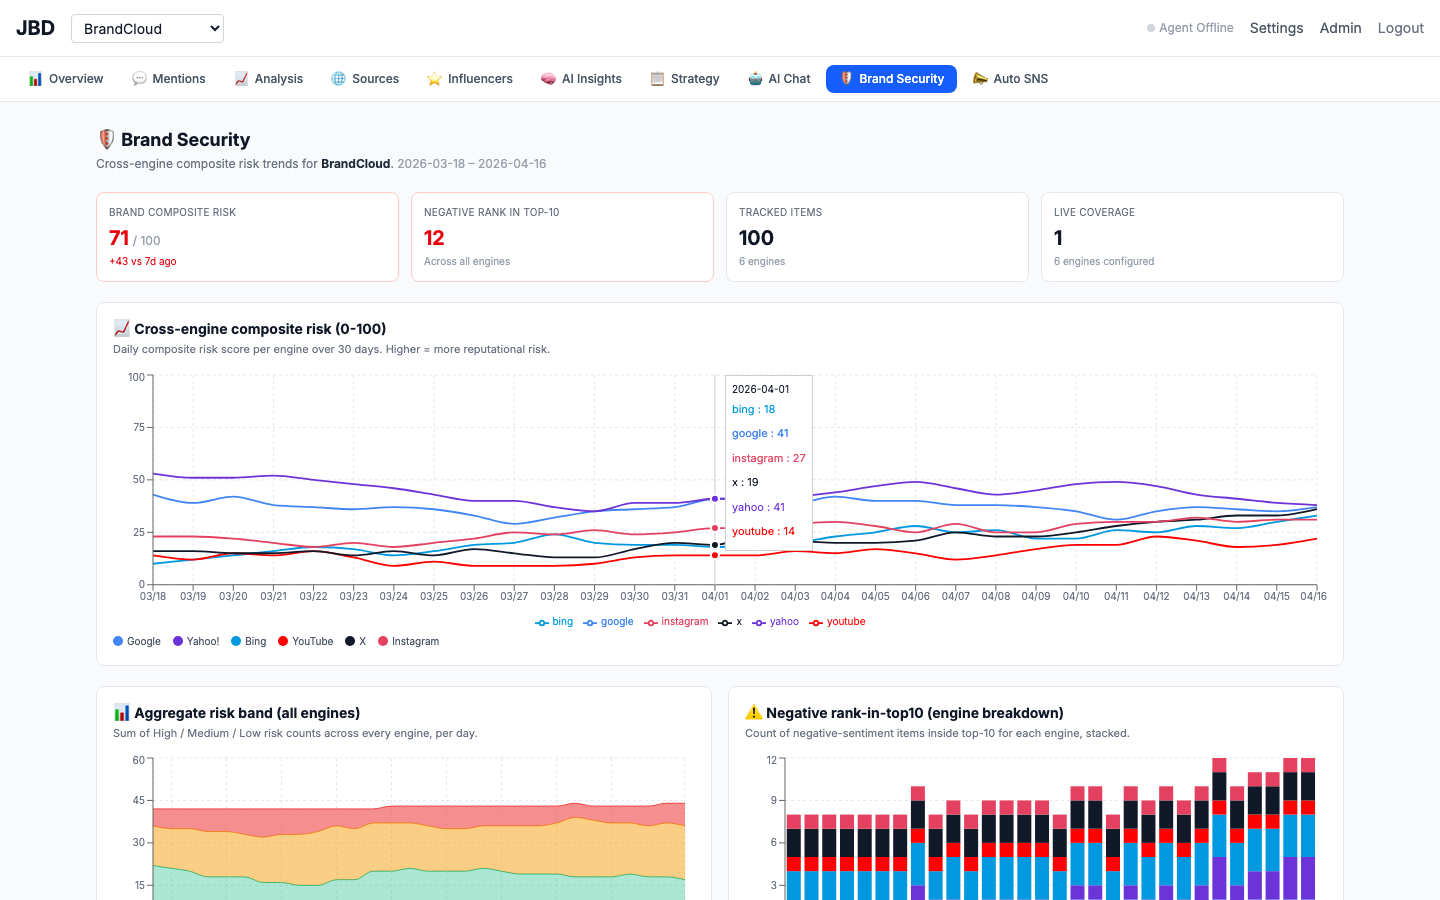Click the bar icon beside Aggregate risk band
Screen dimensions: 1440x900
pyautogui.click(x=122, y=712)
